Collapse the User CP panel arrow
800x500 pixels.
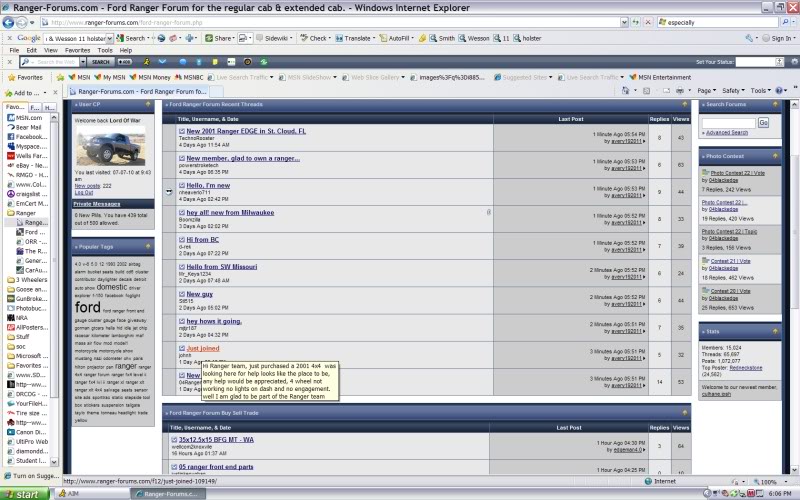click(148, 104)
